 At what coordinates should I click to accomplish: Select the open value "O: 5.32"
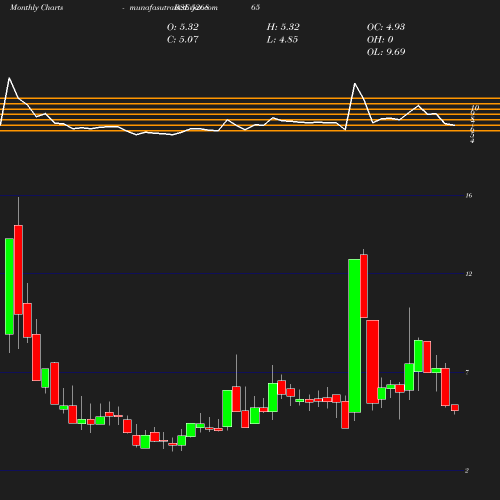click(183, 27)
